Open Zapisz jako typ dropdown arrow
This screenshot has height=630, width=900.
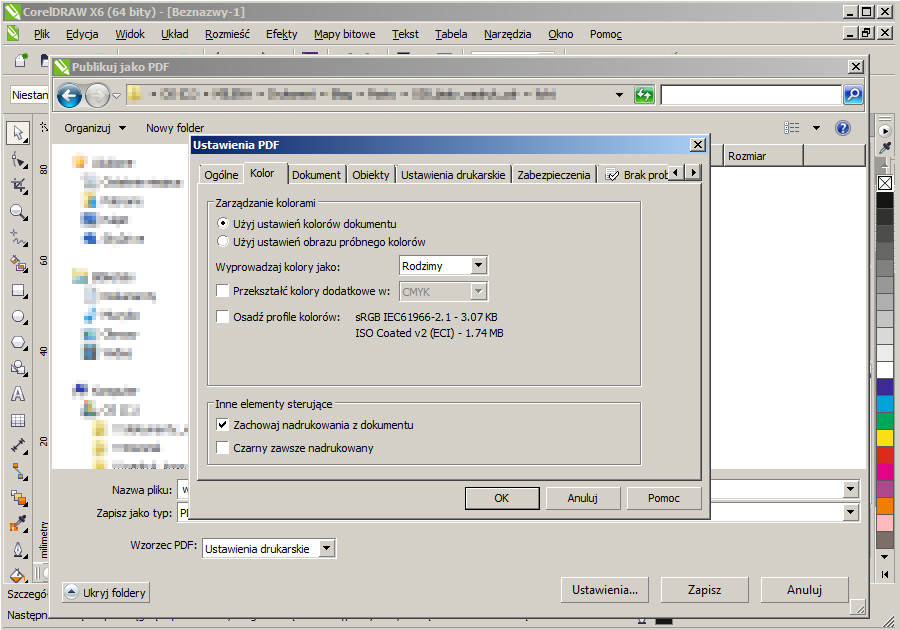[x=851, y=512]
